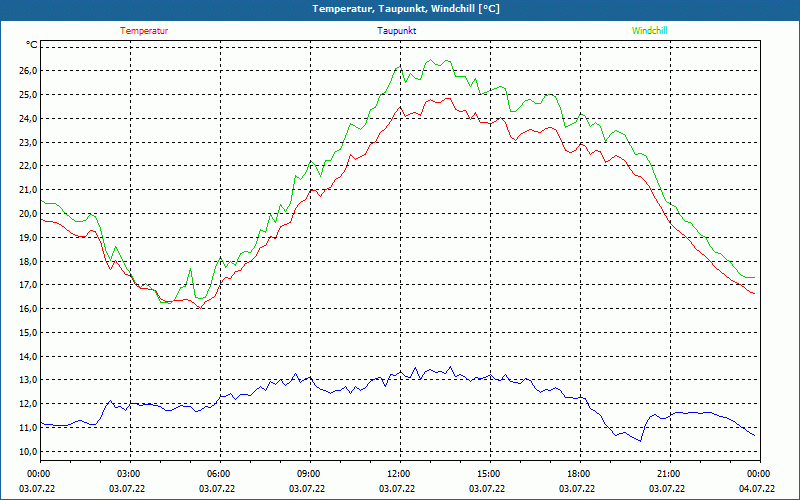
Task: Click the green Windchill peak after 12:00
Action: tap(430, 60)
